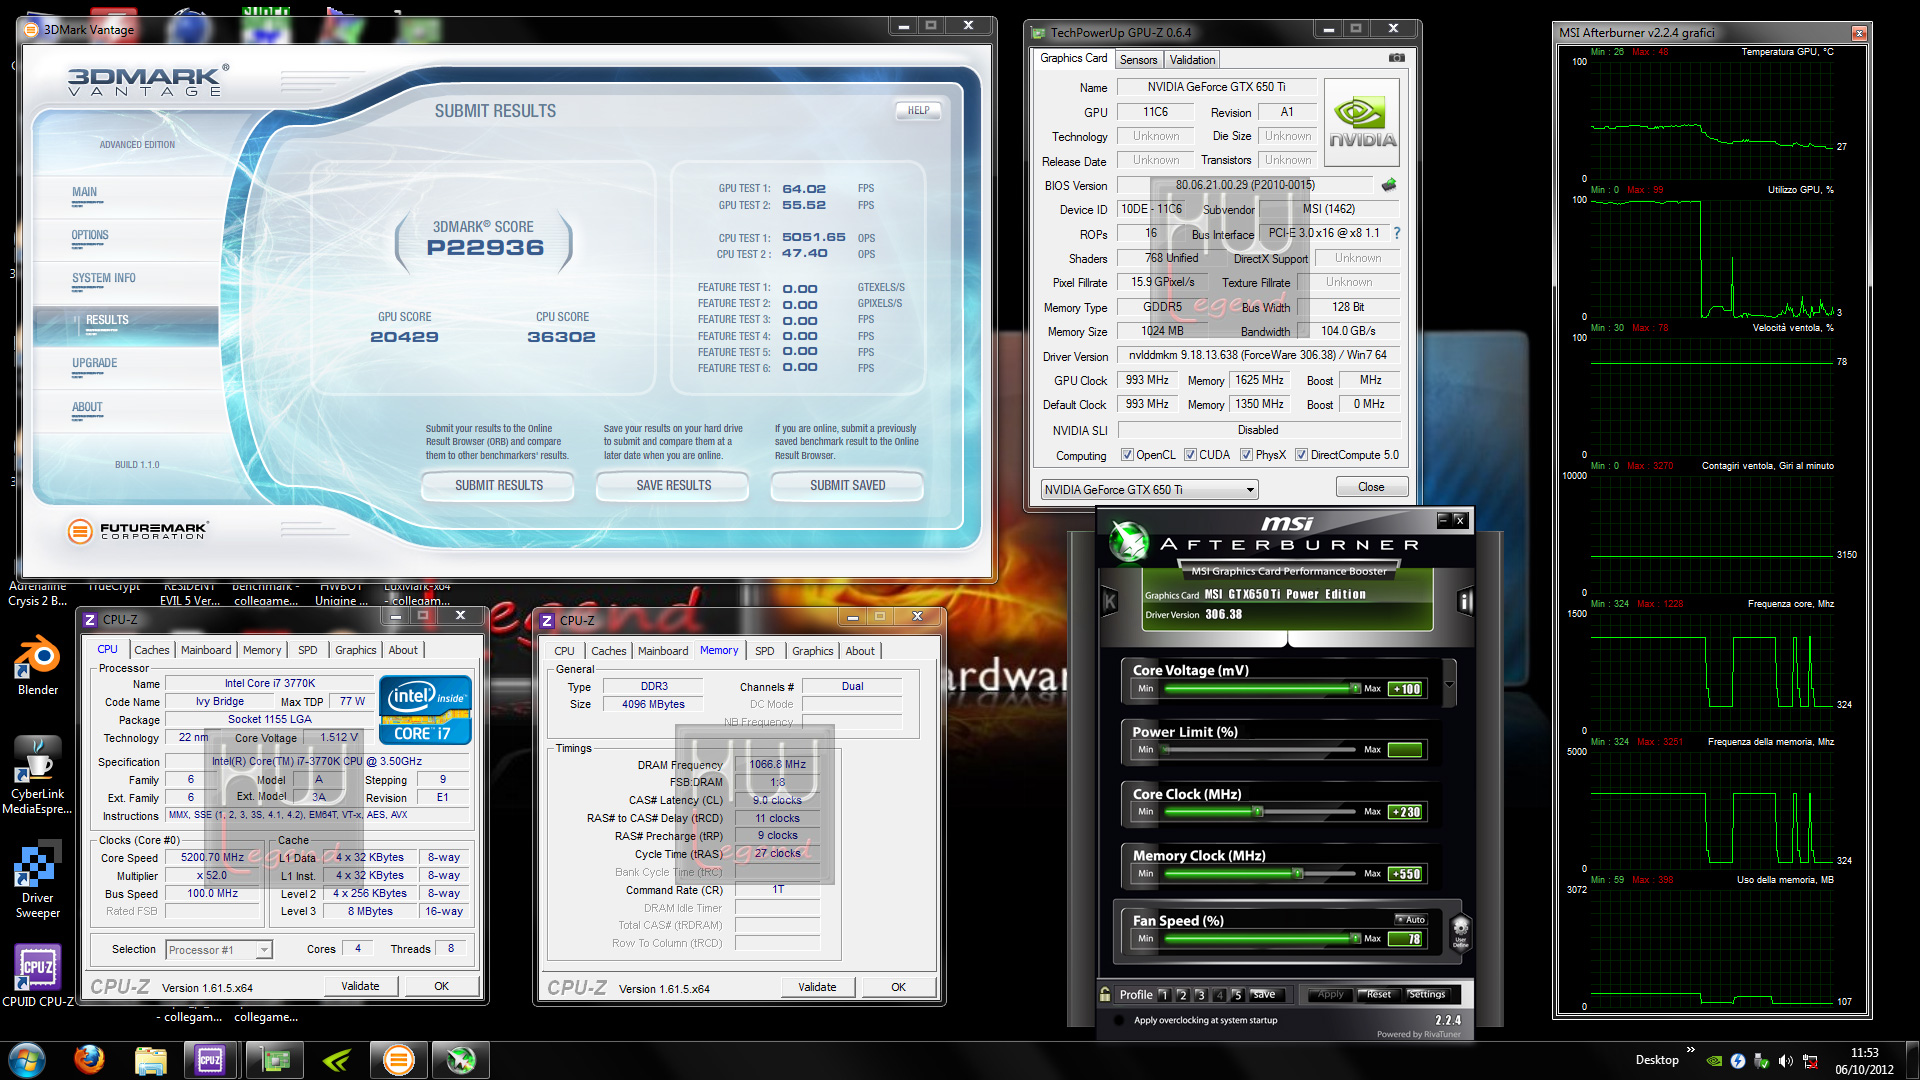Go to Main section in 3DMark Vantage
Image resolution: width=1920 pixels, height=1080 pixels.
point(84,192)
